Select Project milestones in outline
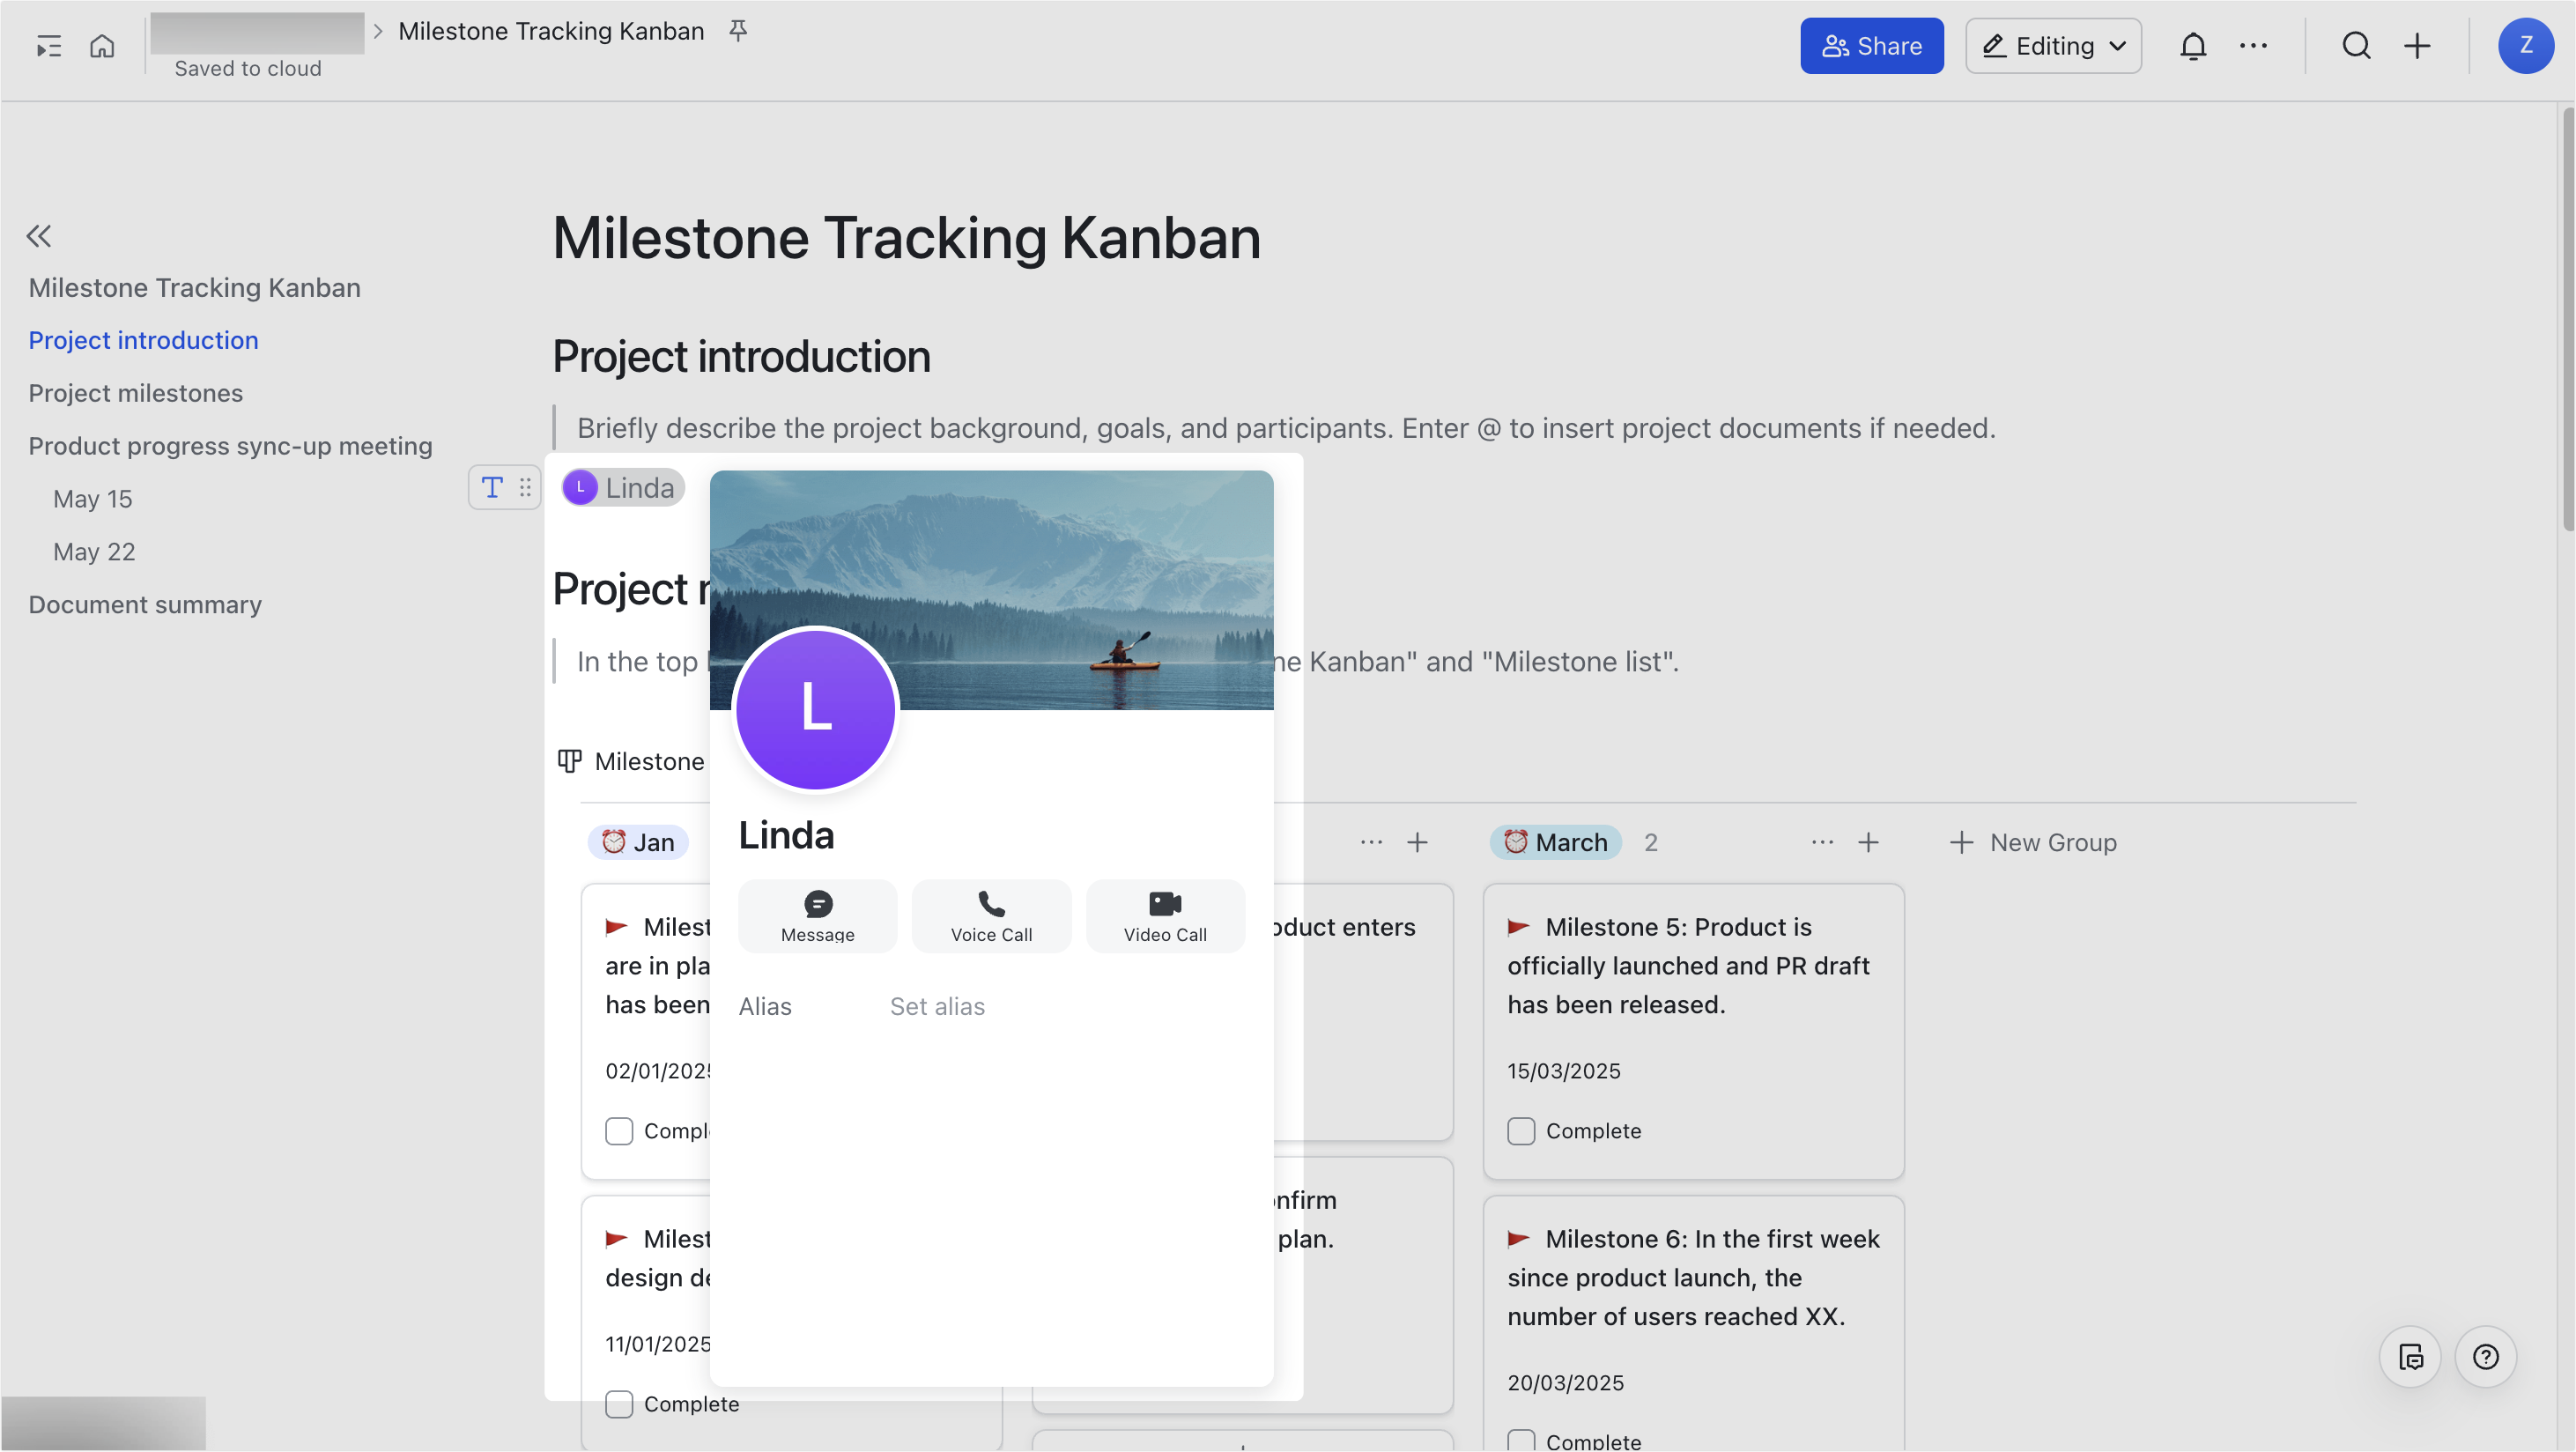 [x=135, y=393]
